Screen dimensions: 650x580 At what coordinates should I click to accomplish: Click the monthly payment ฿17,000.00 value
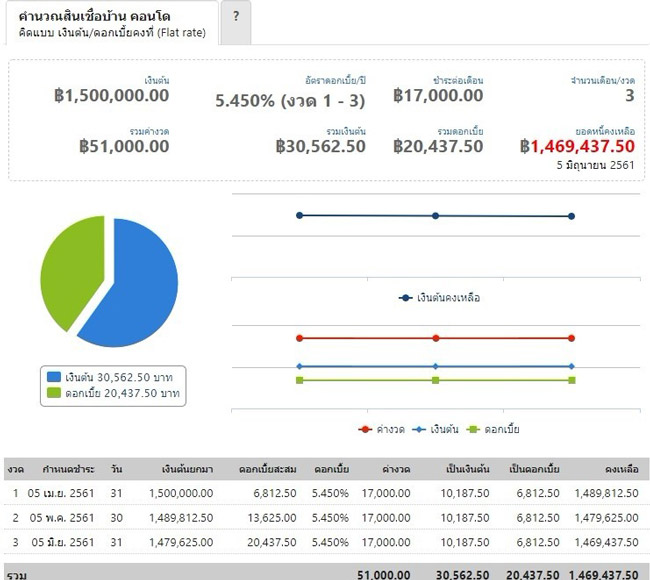[x=438, y=96]
